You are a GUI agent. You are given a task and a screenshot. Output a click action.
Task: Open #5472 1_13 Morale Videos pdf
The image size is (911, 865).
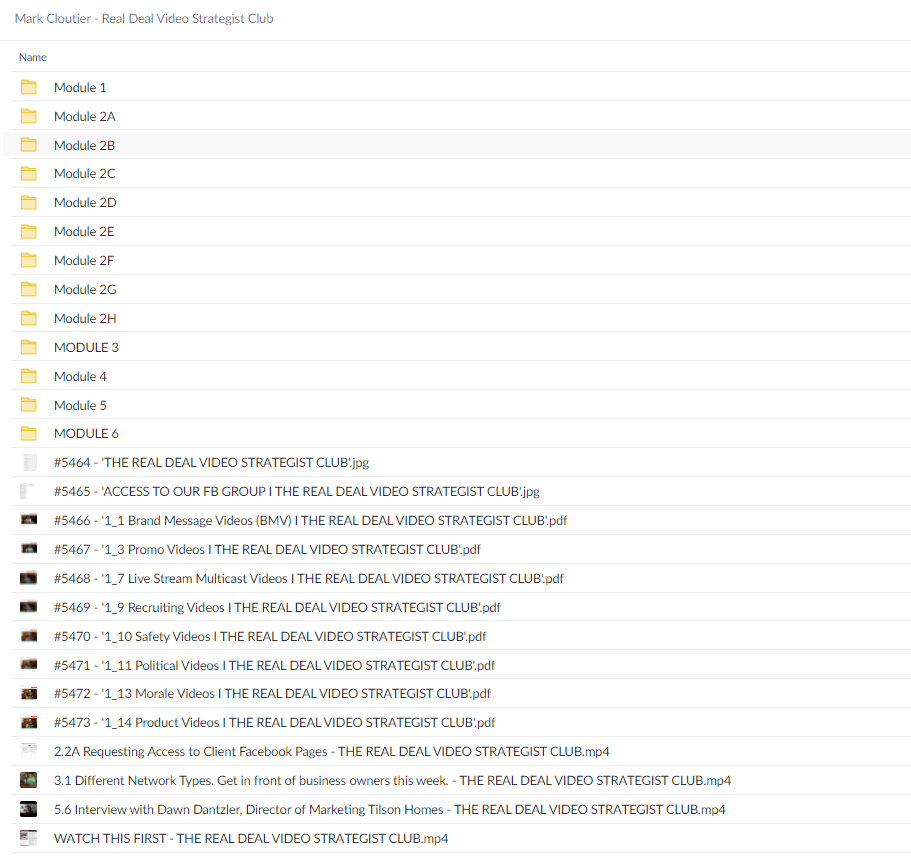tap(272, 694)
